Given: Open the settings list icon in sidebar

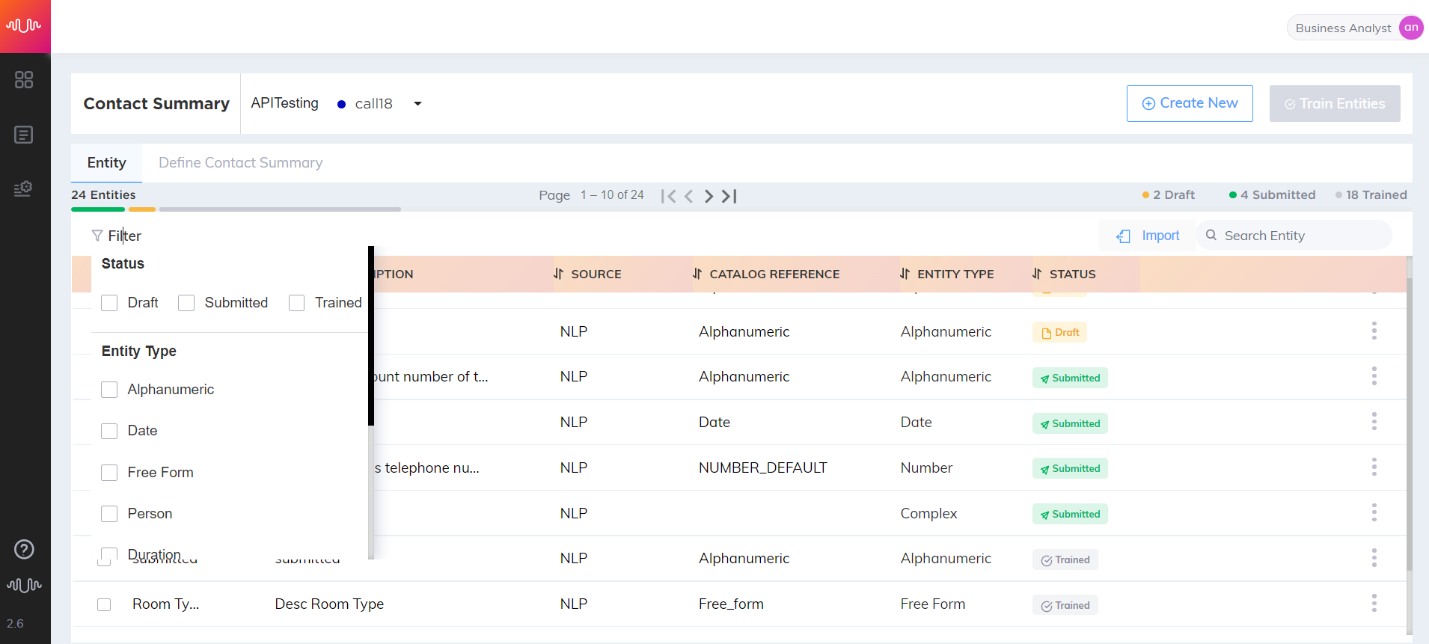Looking at the screenshot, I should point(24,188).
